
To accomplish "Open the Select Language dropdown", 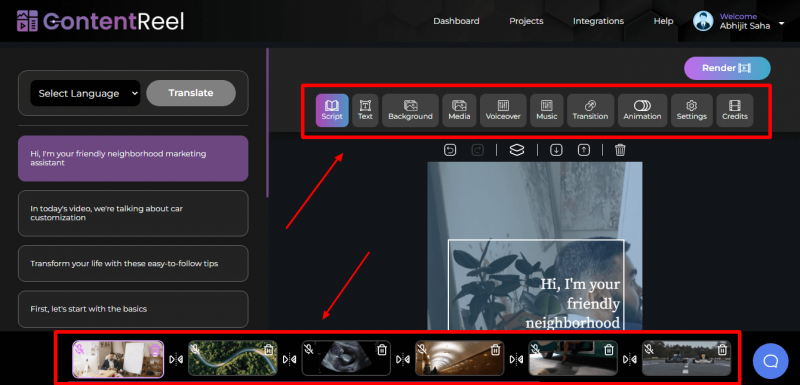I will point(85,93).
